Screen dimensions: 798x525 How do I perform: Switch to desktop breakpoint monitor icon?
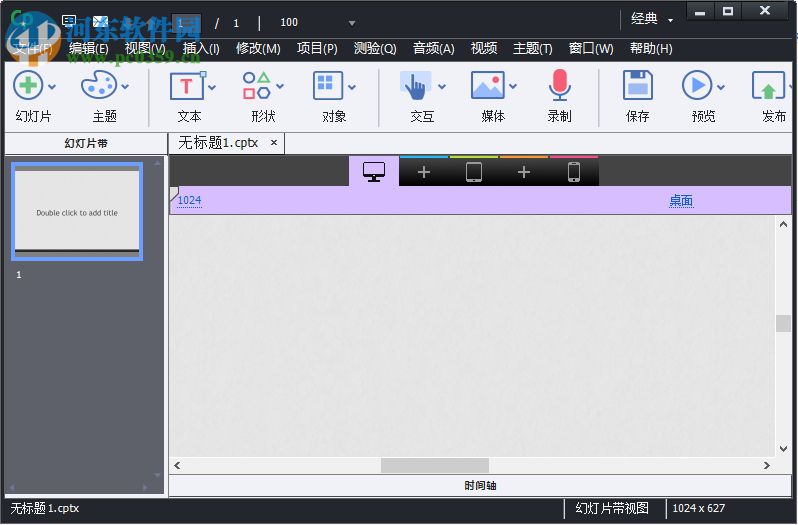pos(374,171)
